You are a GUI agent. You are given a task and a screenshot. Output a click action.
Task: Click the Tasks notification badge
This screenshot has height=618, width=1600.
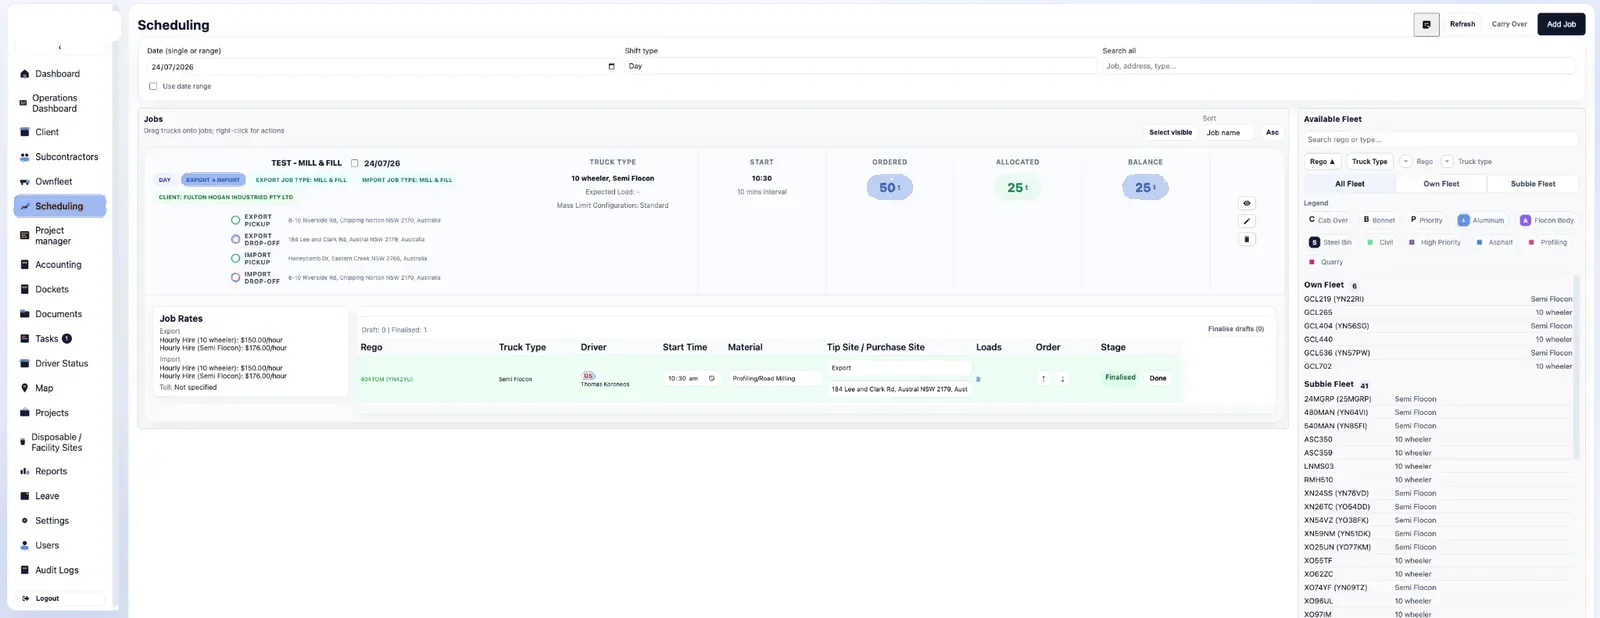click(x=67, y=339)
